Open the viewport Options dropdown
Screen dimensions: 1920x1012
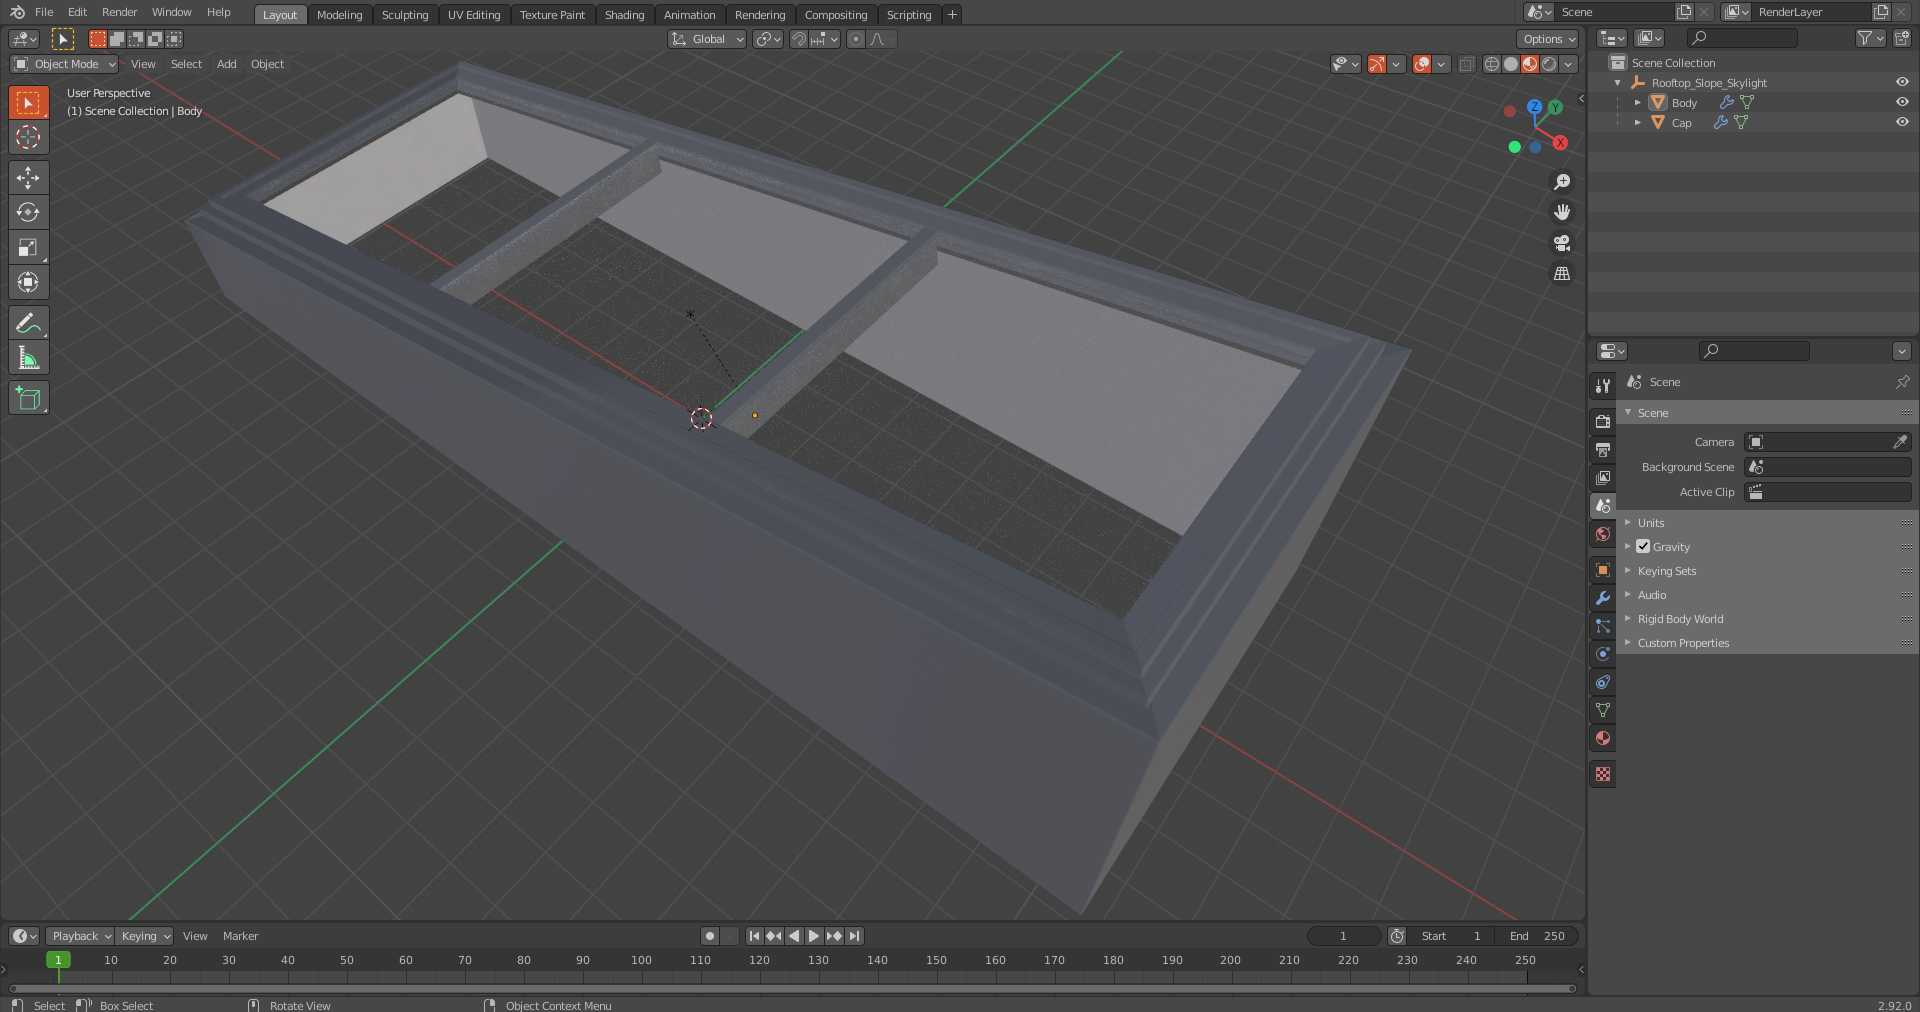(x=1548, y=39)
